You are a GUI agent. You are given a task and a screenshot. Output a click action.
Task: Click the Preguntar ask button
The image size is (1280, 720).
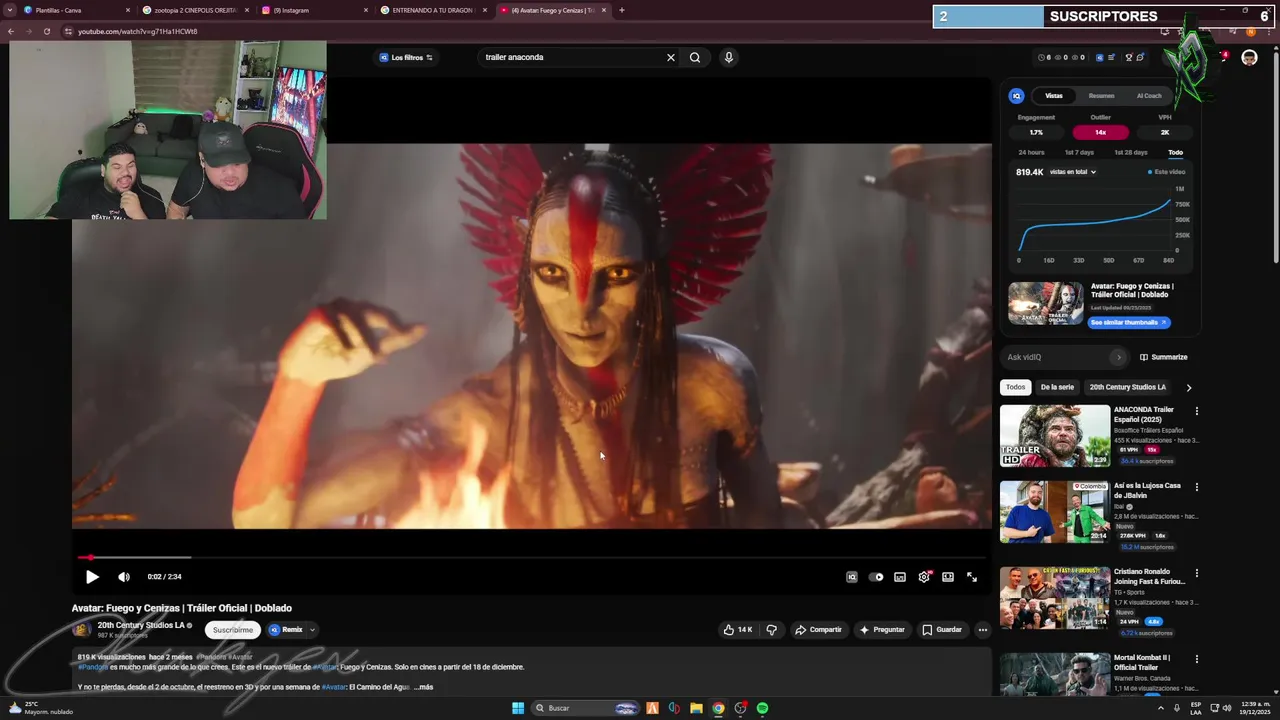click(x=882, y=630)
